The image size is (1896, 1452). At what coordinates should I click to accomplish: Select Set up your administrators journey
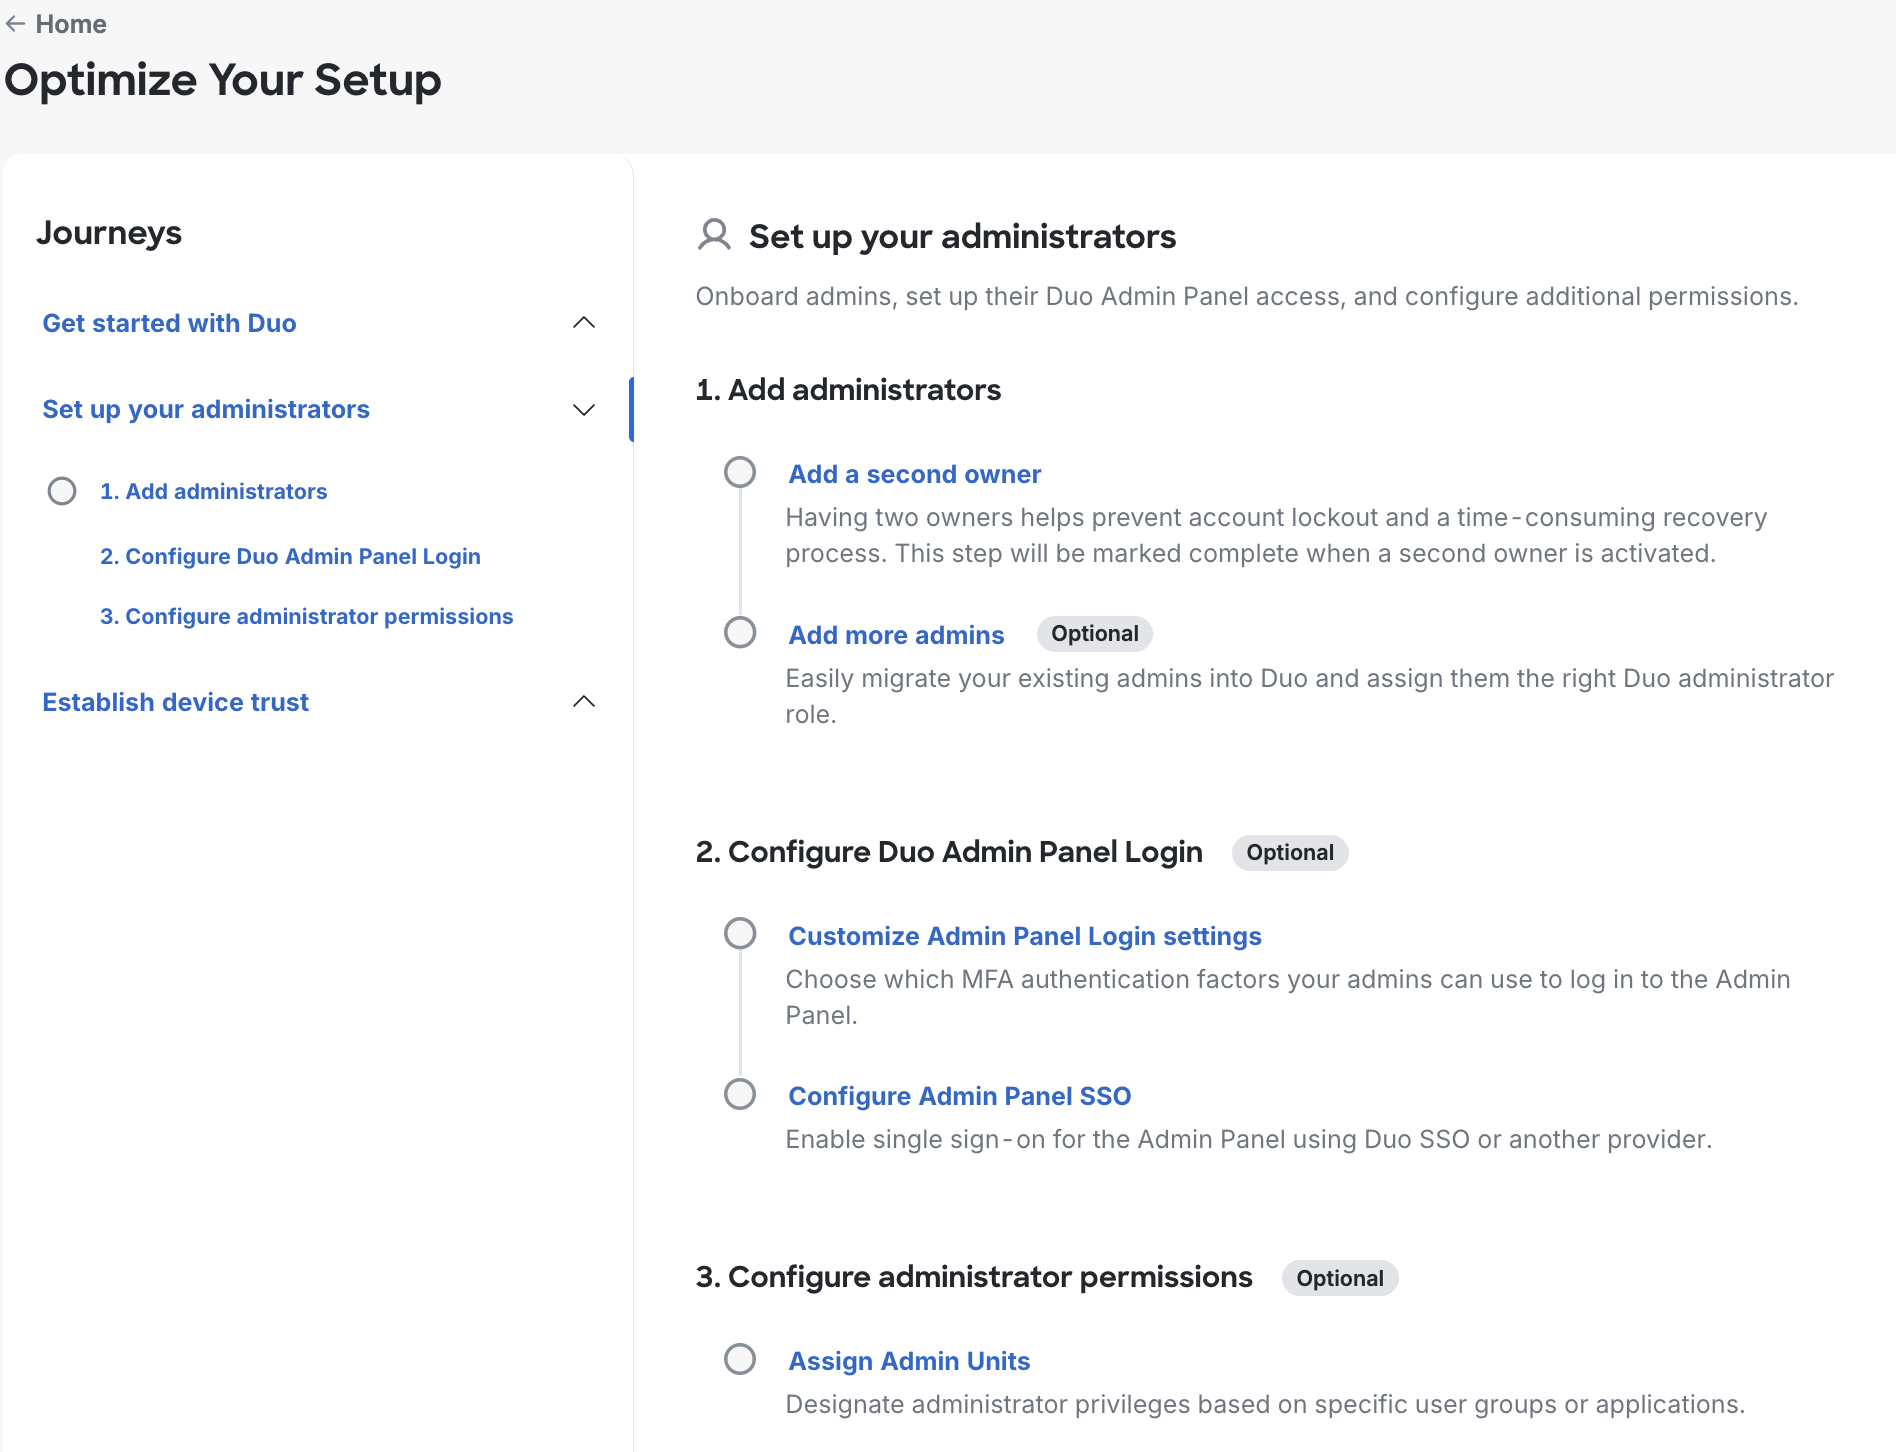point(206,409)
